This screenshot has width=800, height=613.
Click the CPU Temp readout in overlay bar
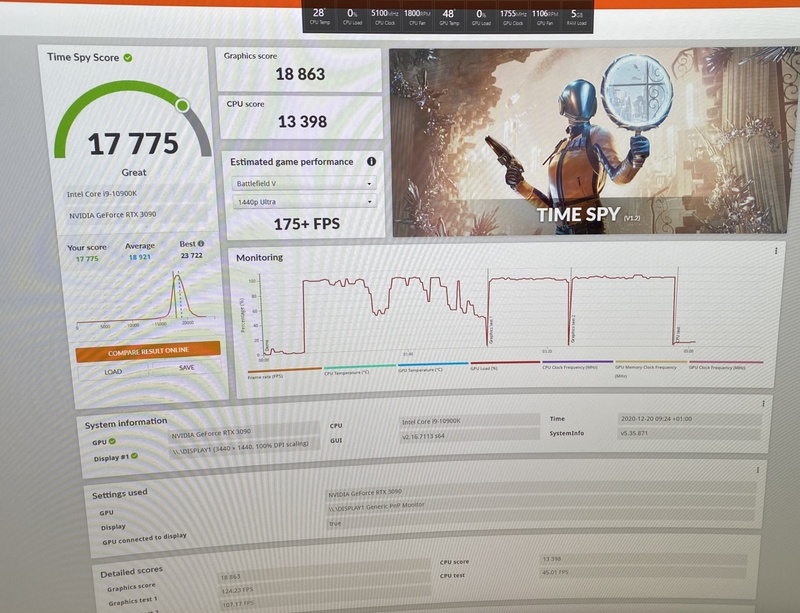click(319, 16)
